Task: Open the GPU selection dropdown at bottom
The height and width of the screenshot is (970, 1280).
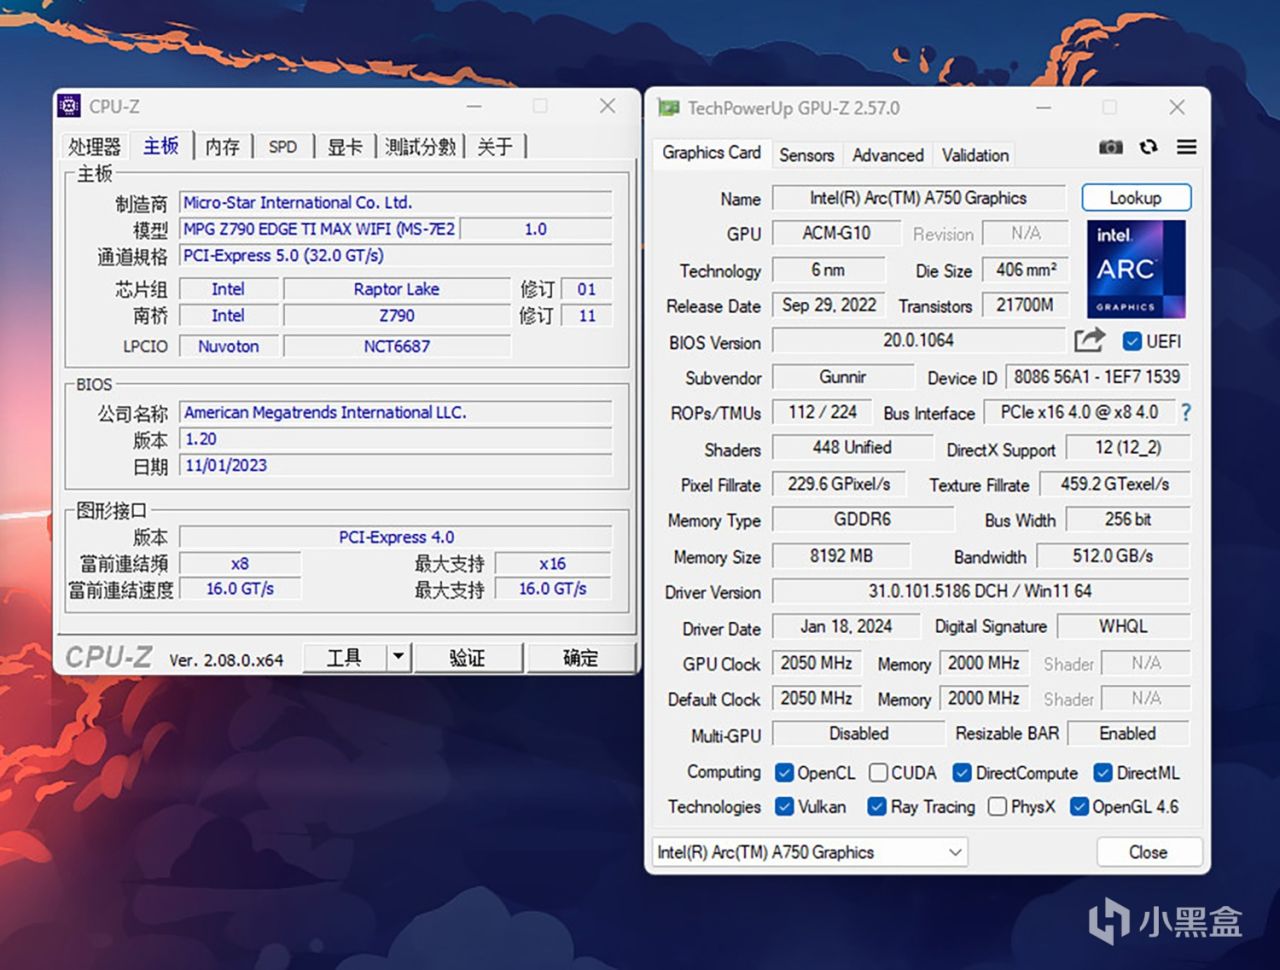Action: pos(953,852)
